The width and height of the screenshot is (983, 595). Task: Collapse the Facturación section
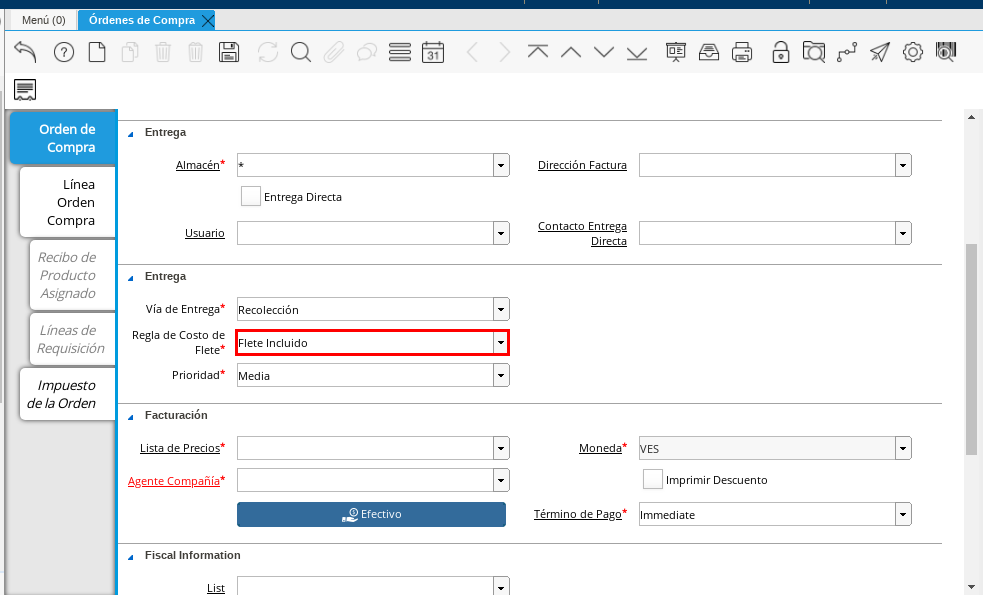pos(130,415)
